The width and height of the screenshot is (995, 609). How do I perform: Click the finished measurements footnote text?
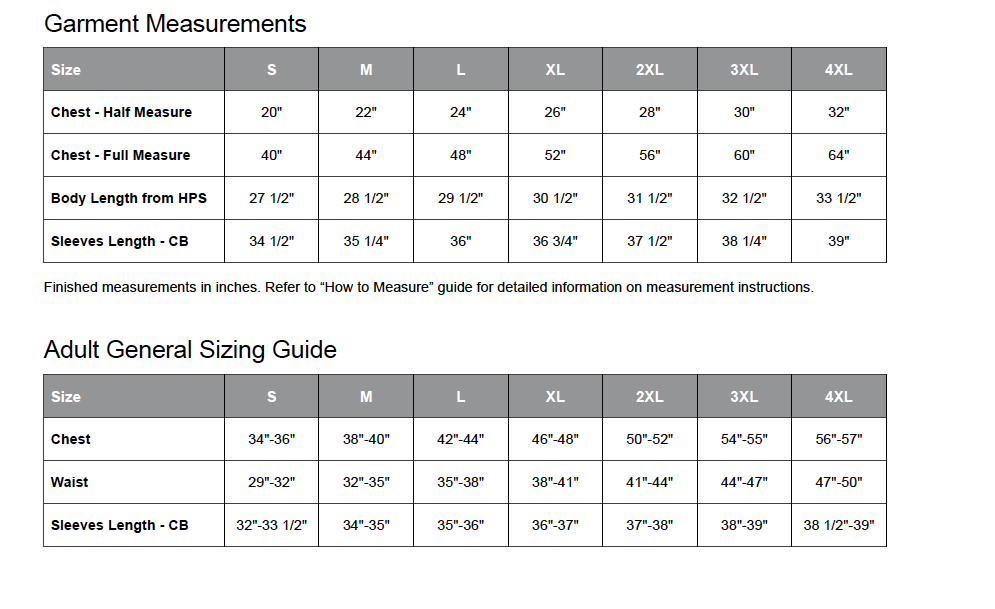428,288
